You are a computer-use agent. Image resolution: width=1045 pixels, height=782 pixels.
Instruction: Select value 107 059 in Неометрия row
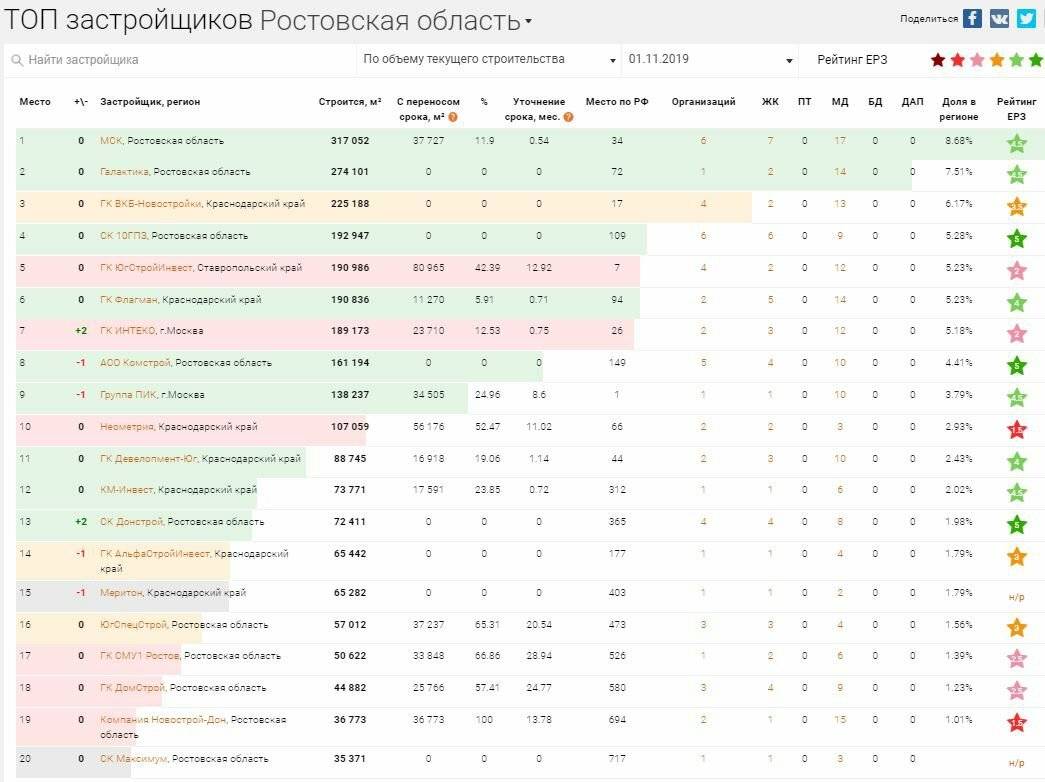[x=350, y=427]
